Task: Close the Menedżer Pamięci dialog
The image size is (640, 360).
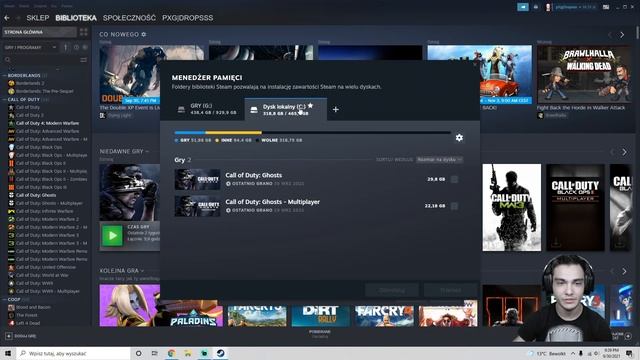Action: [x=475, y=64]
